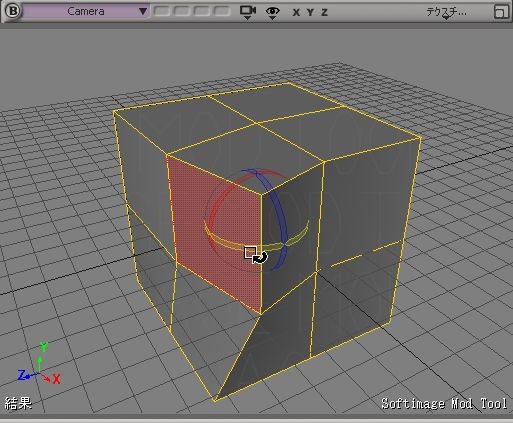
Task: Toggle the X axis button
Action: pos(296,13)
